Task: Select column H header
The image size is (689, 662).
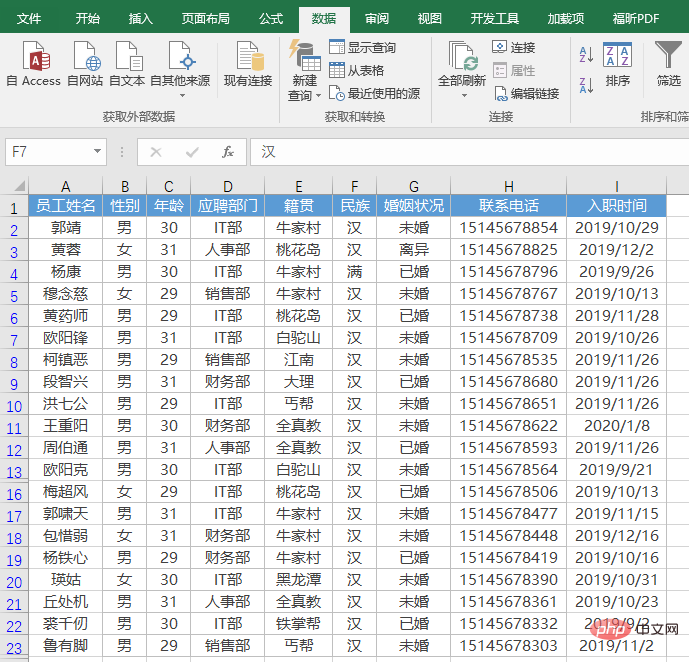Action: (508, 186)
